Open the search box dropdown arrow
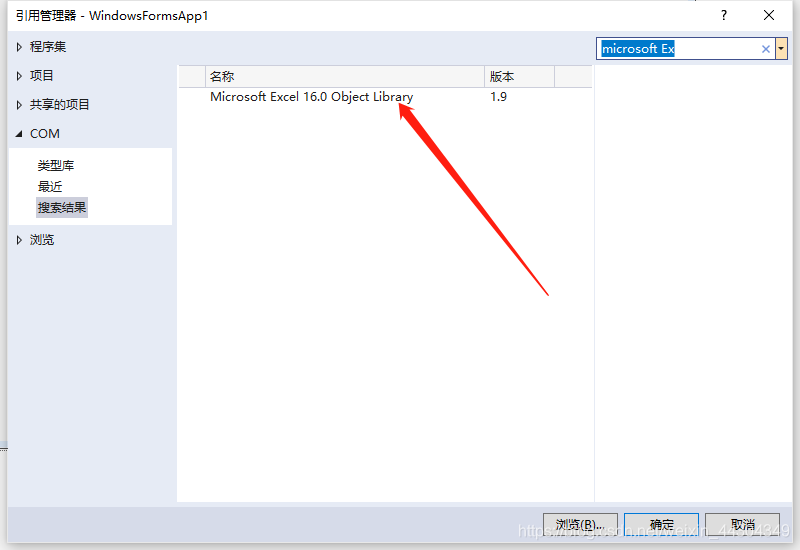Viewport: 800px width, 550px height. click(x=781, y=49)
